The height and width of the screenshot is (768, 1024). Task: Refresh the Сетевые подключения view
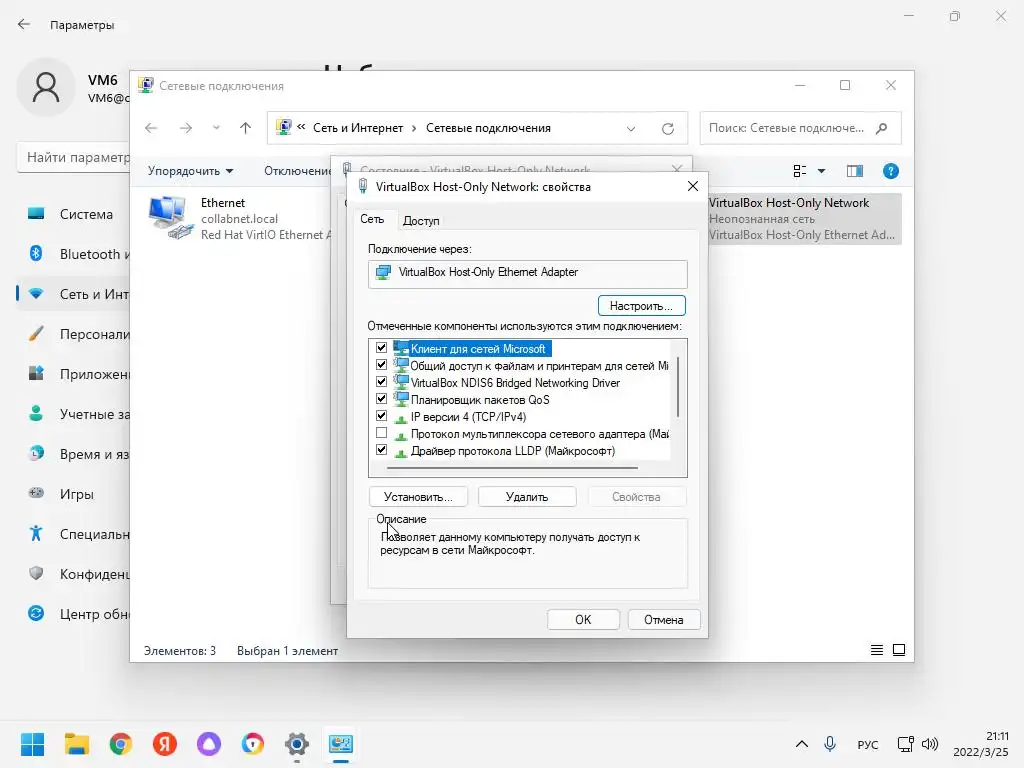tap(667, 129)
